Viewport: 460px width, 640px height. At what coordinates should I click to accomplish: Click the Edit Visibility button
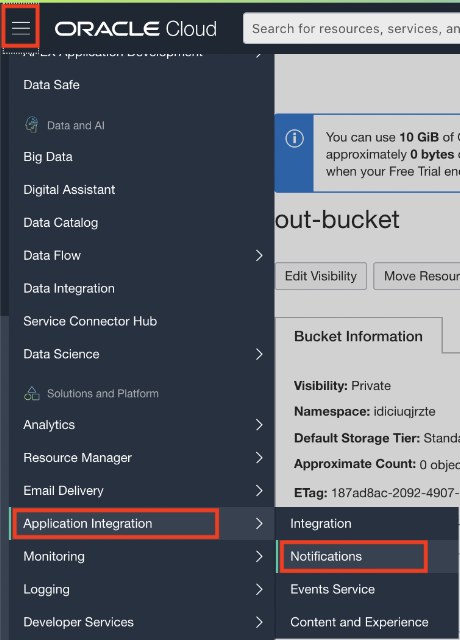[x=321, y=276]
